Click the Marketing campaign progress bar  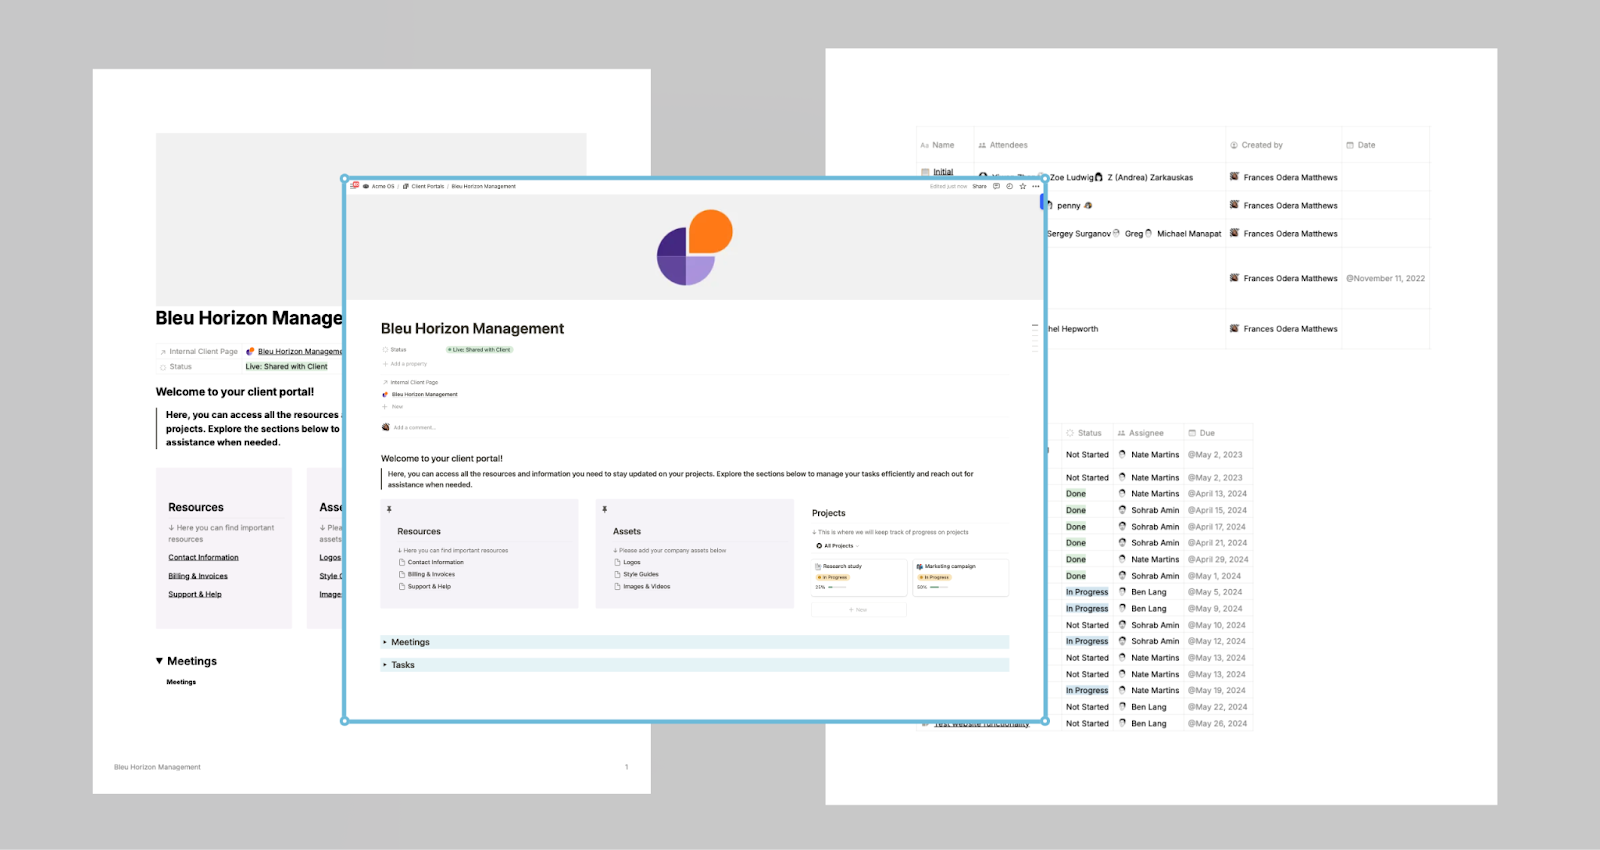click(x=939, y=587)
